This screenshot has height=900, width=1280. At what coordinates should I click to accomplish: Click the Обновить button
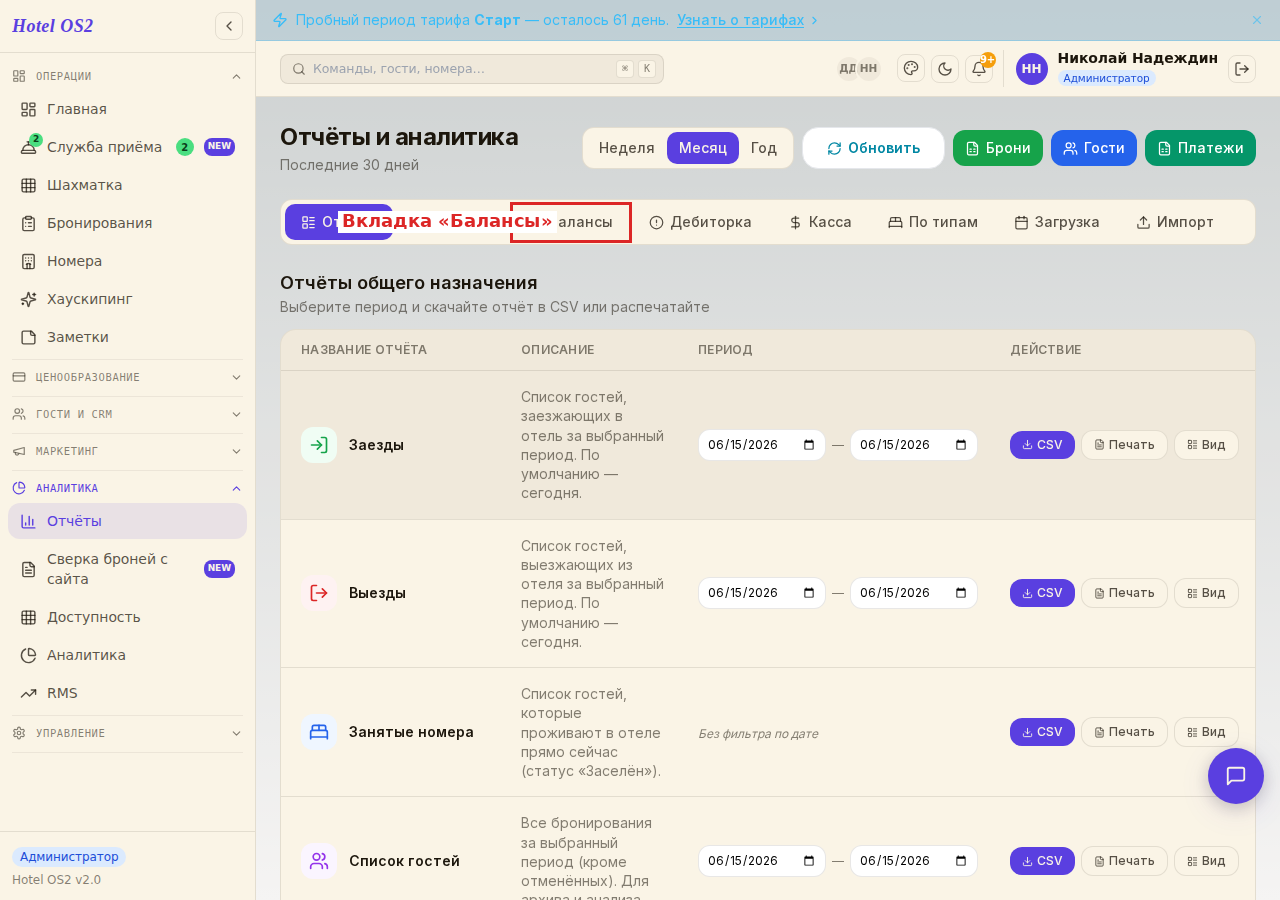click(874, 148)
